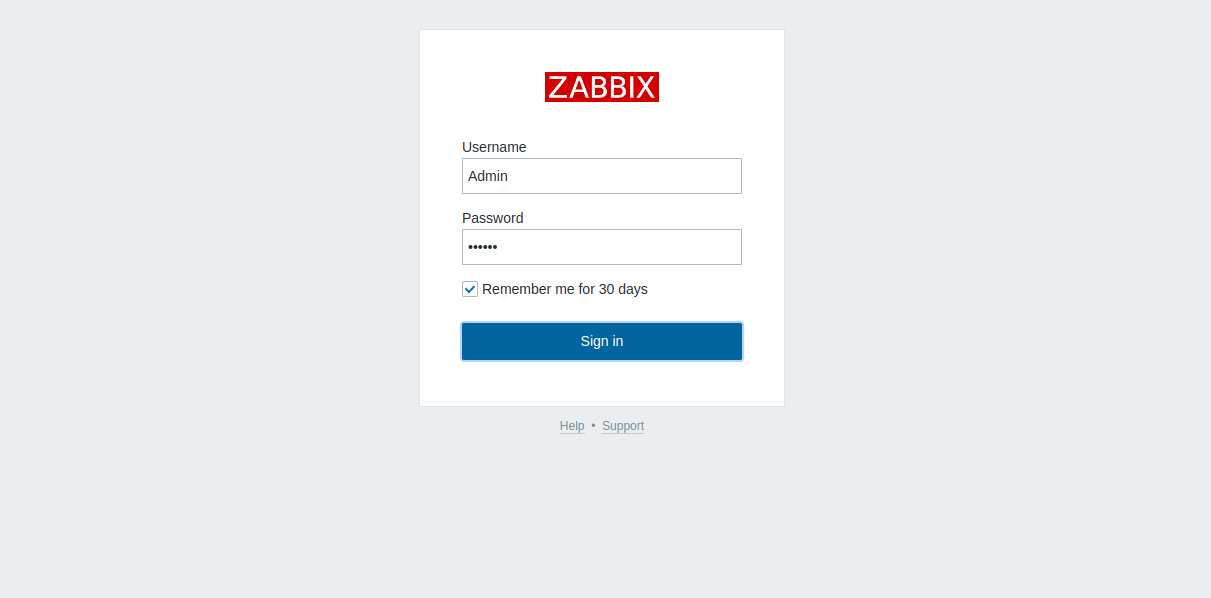Click the dot separator between Help and Support
Image resolution: width=1211 pixels, height=598 pixels.
click(593, 426)
